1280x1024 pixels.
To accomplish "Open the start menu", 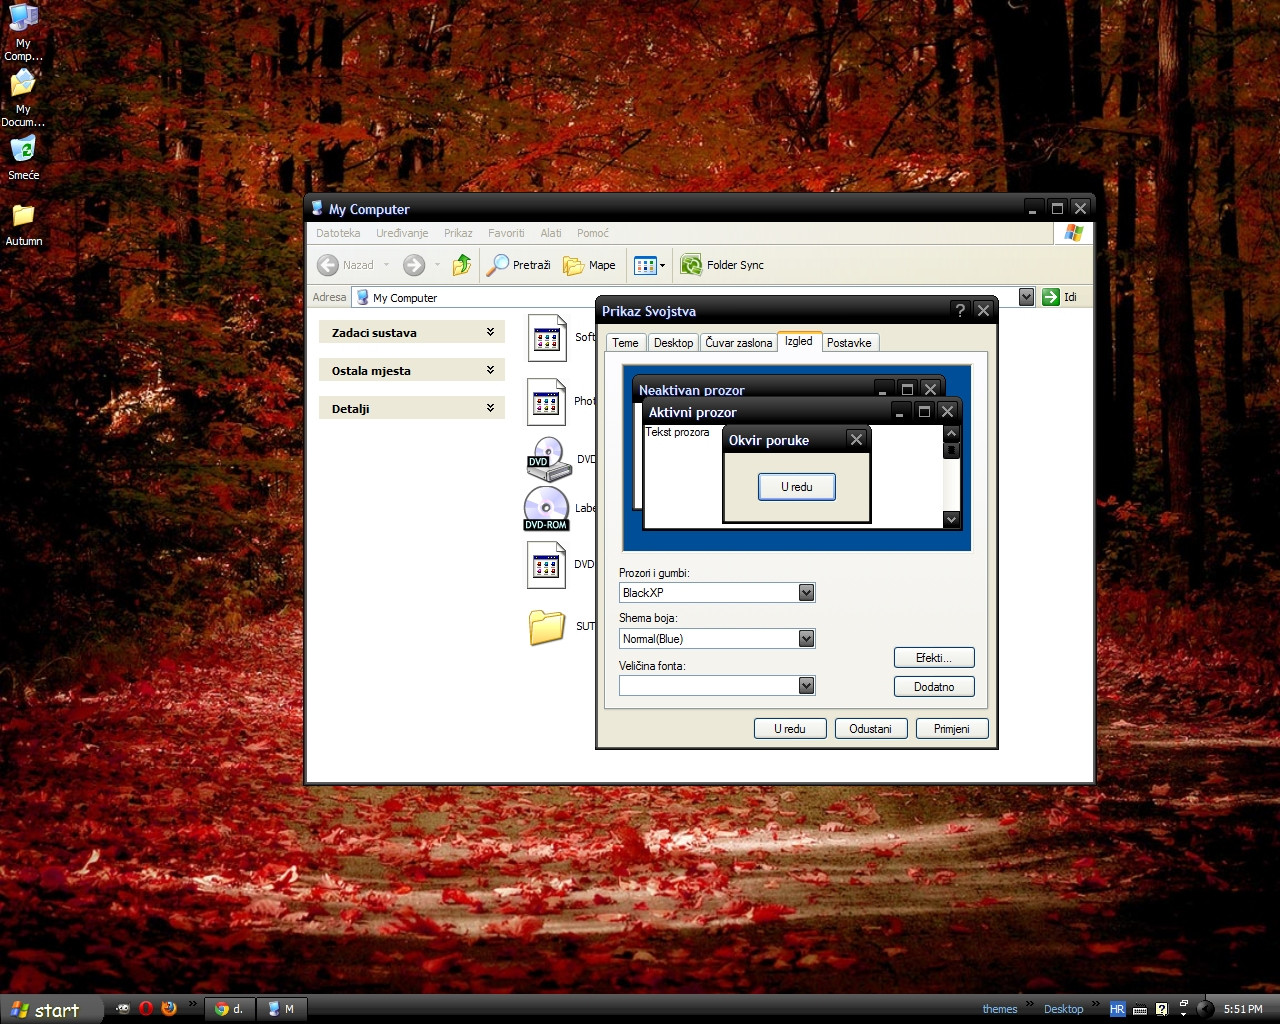I will (x=52, y=1009).
